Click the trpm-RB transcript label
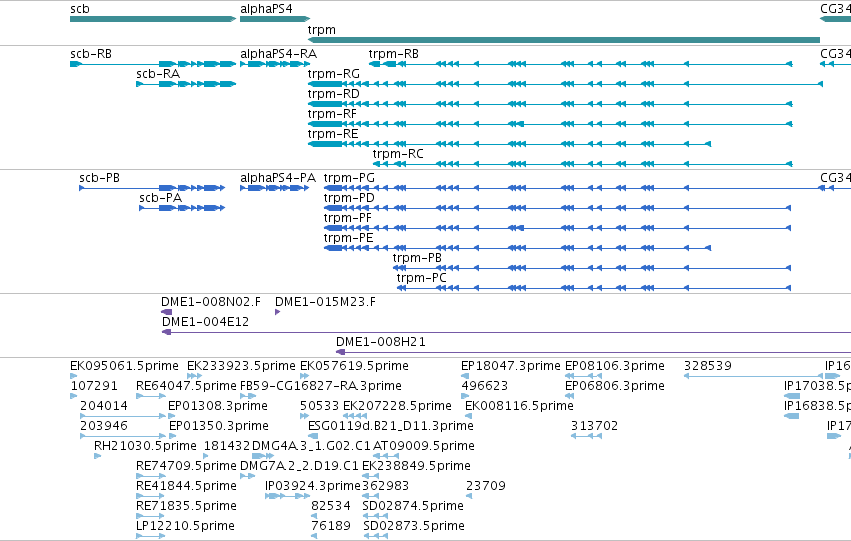Screen dimensions: 851x541 tap(393, 54)
